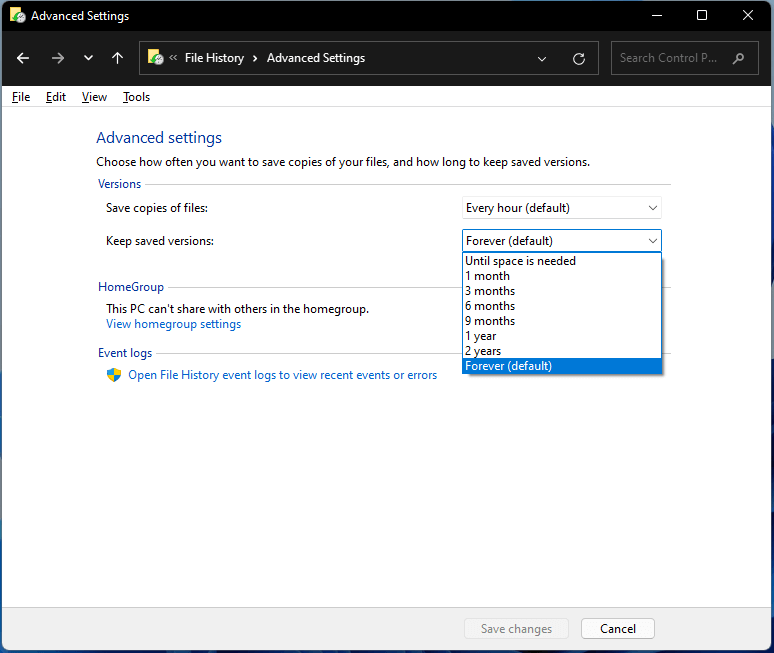The width and height of the screenshot is (774, 653).
Task: Click the Forward navigation arrow
Action: [x=57, y=58]
